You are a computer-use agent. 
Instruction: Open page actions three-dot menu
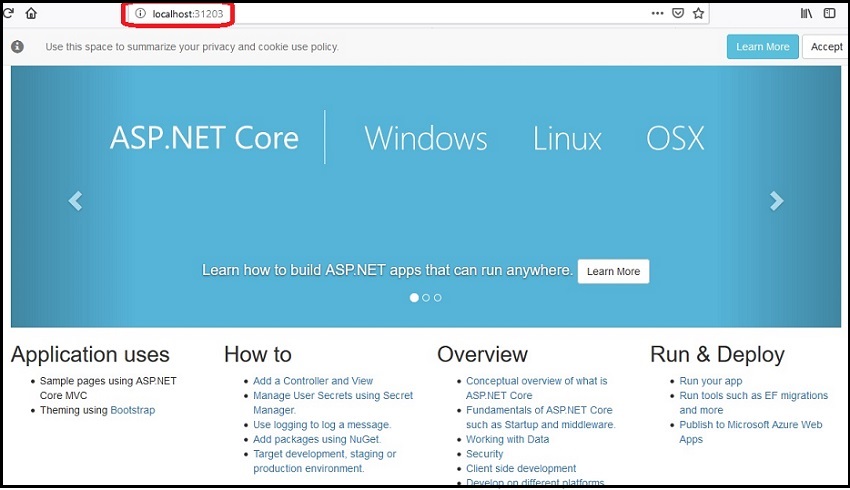point(657,13)
